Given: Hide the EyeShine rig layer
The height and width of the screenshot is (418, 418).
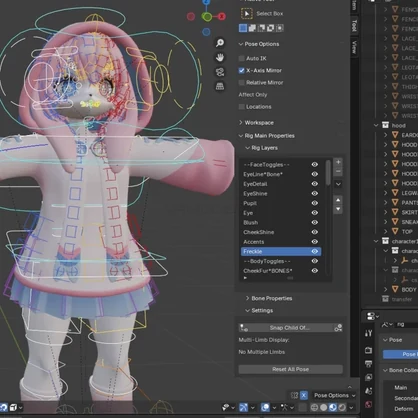Looking at the screenshot, I should 314,193.
